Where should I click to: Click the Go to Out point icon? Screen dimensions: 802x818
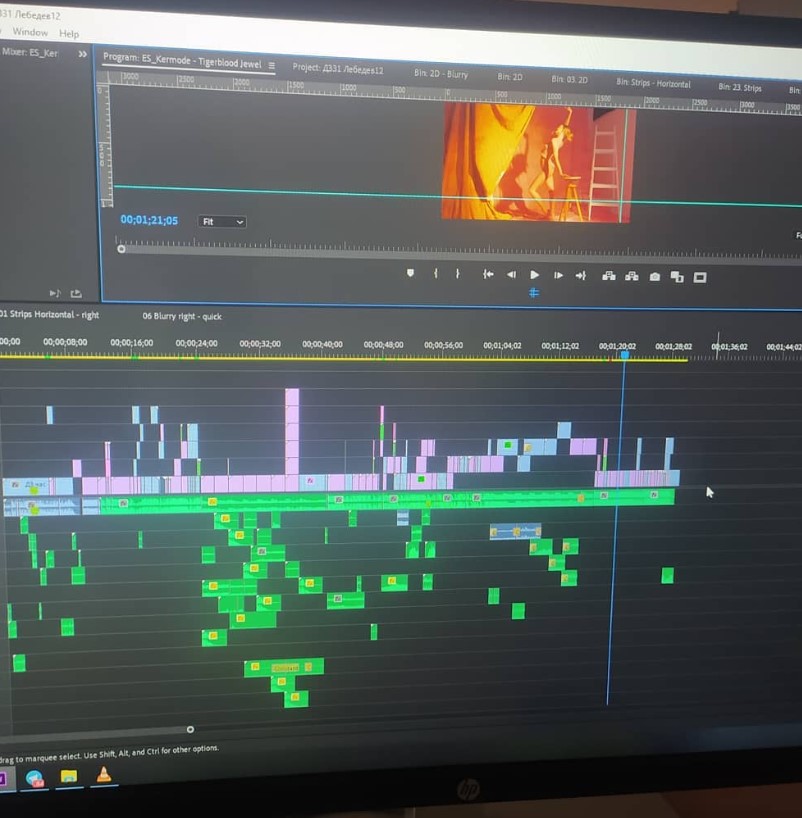click(581, 275)
